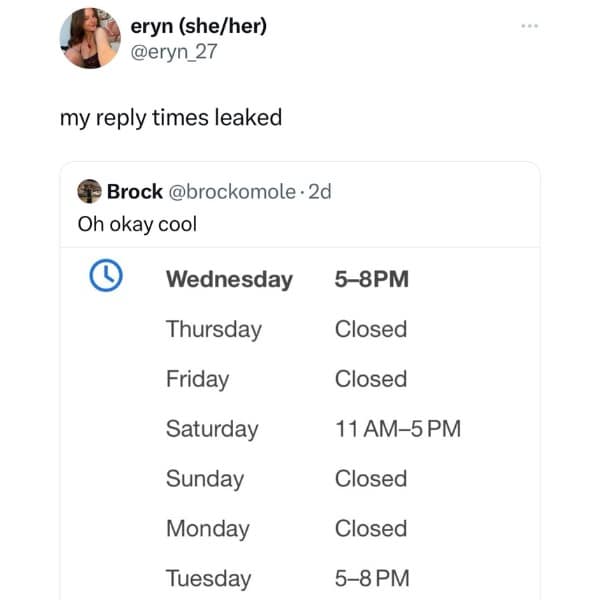Image resolution: width=600 pixels, height=600 pixels.
Task: Select the Saturday row label
Action: pyautogui.click(x=212, y=429)
